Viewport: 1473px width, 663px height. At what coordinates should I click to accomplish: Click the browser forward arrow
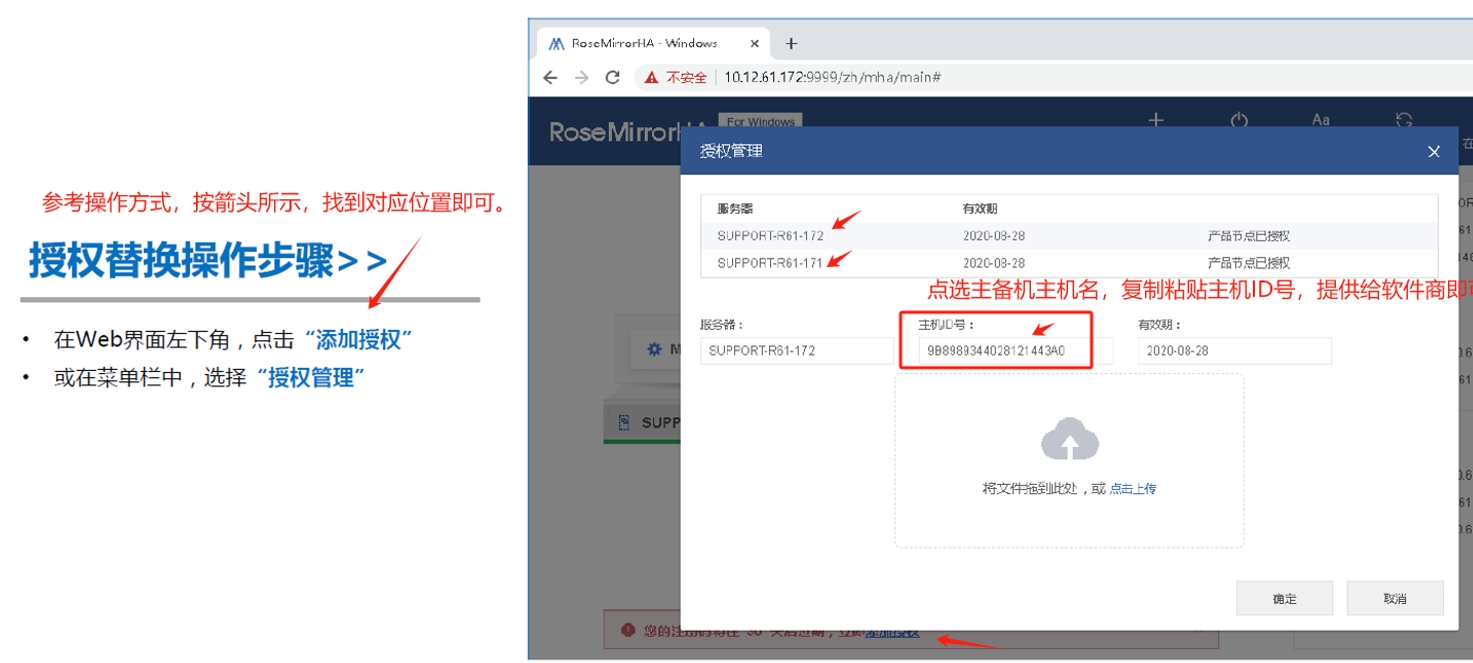click(582, 77)
